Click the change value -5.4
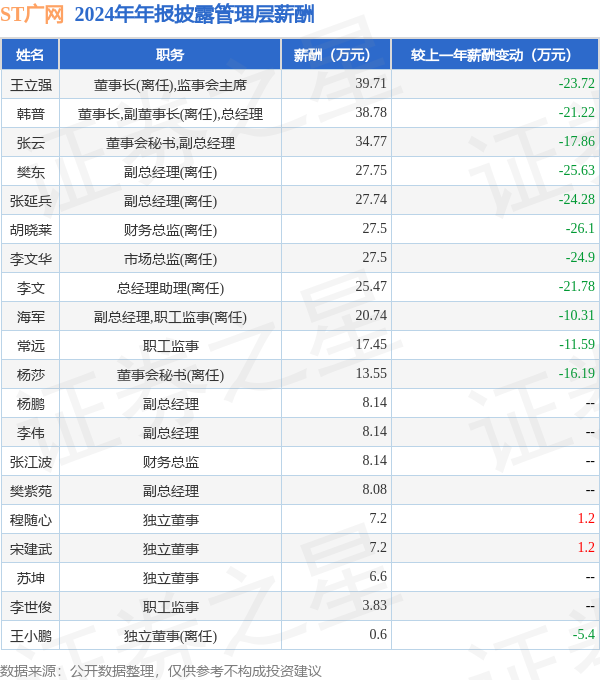 click(584, 634)
